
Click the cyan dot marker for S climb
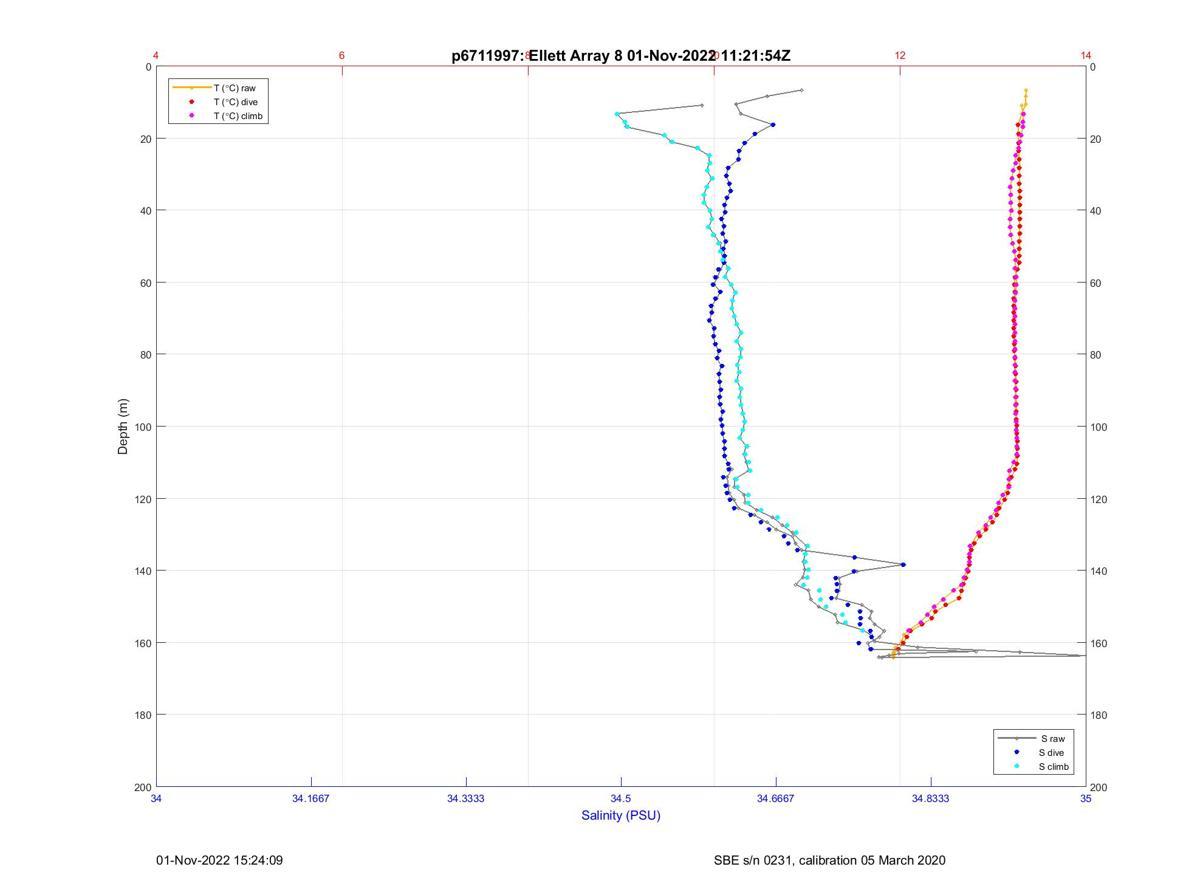[x=1016, y=766]
